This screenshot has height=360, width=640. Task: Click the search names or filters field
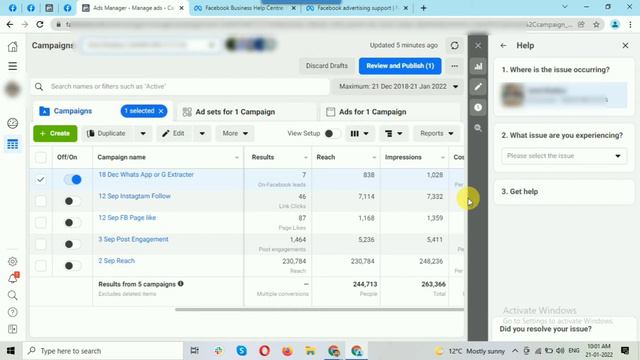coord(180,87)
